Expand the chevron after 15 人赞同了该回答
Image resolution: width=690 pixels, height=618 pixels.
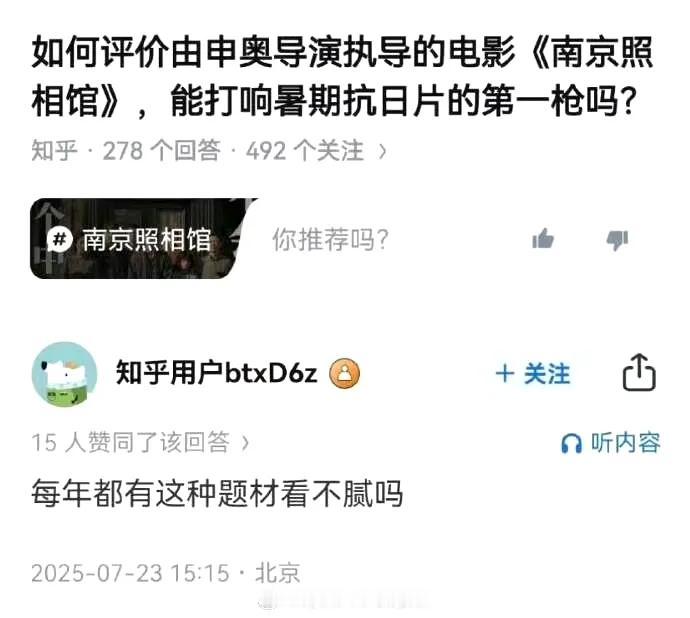point(246,443)
